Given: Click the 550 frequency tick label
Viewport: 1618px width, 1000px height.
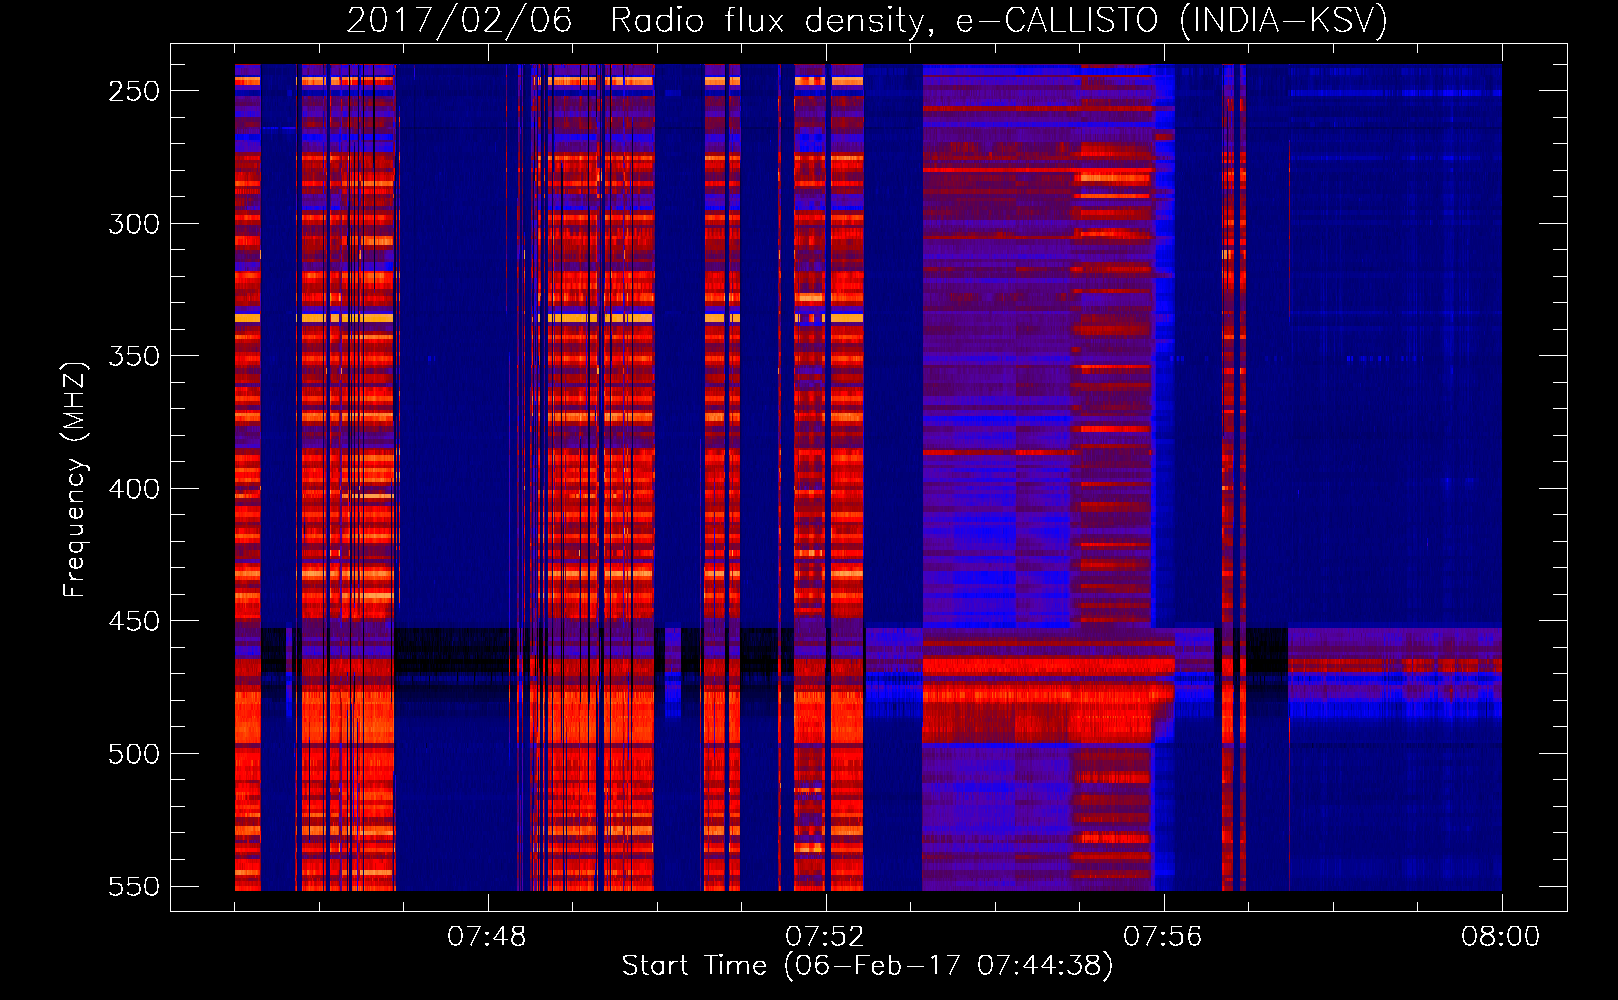Looking at the screenshot, I should 134,887.
